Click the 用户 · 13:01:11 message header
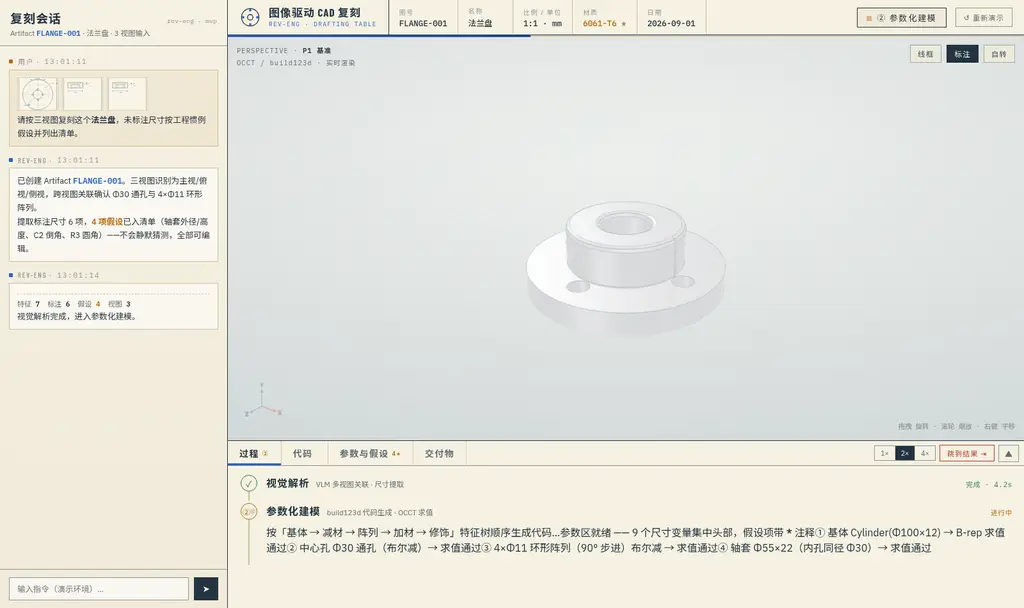This screenshot has width=1024, height=608. (52, 61)
